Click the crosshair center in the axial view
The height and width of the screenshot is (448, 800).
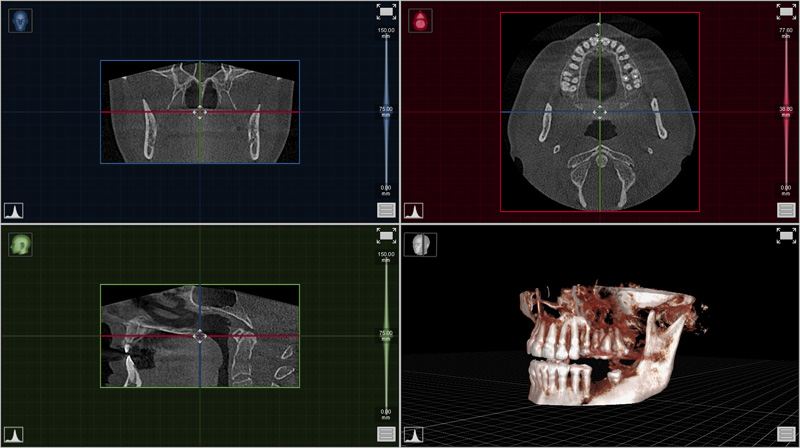[599, 112]
